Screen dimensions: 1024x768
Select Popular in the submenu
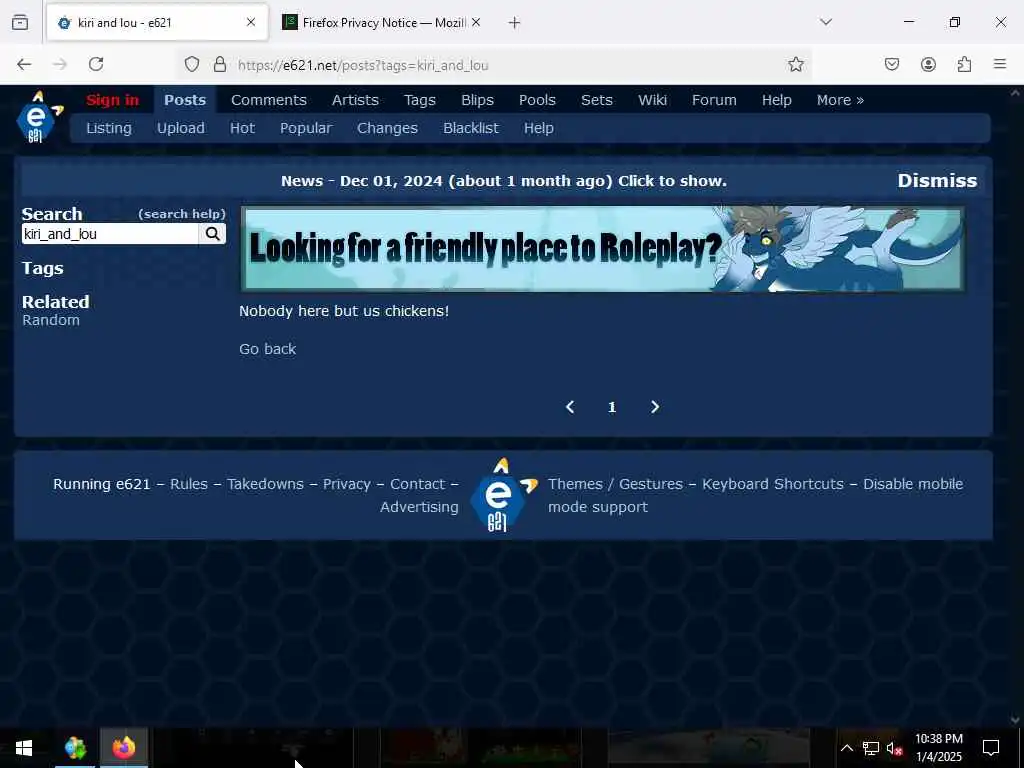point(306,128)
